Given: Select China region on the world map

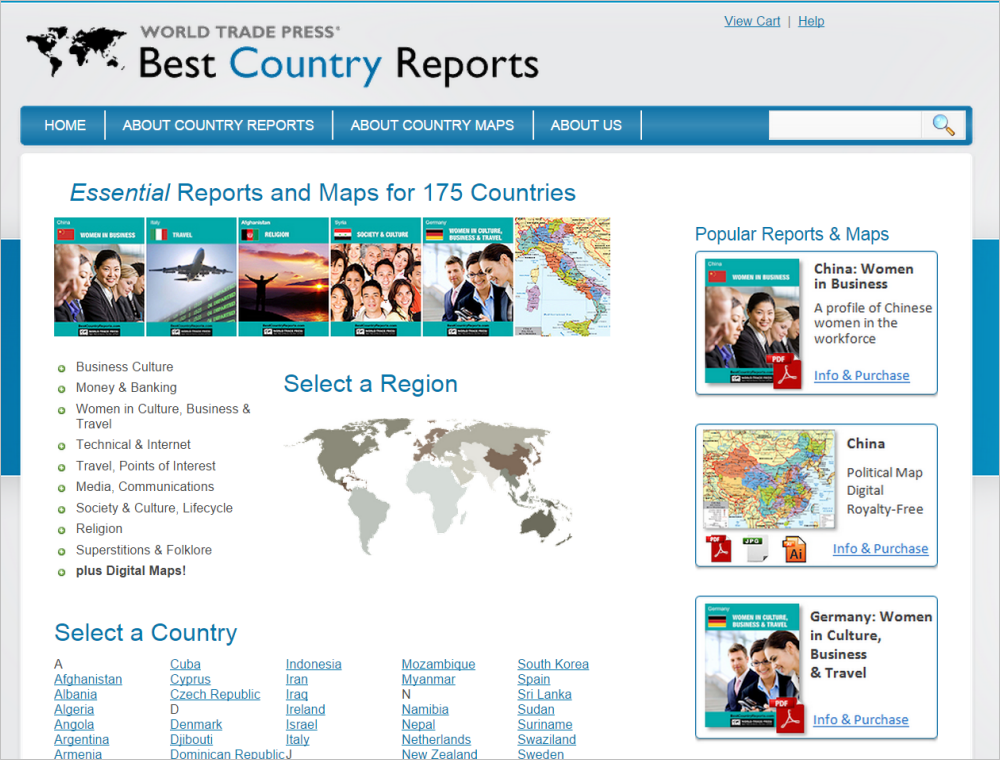Looking at the screenshot, I should pos(508,460).
